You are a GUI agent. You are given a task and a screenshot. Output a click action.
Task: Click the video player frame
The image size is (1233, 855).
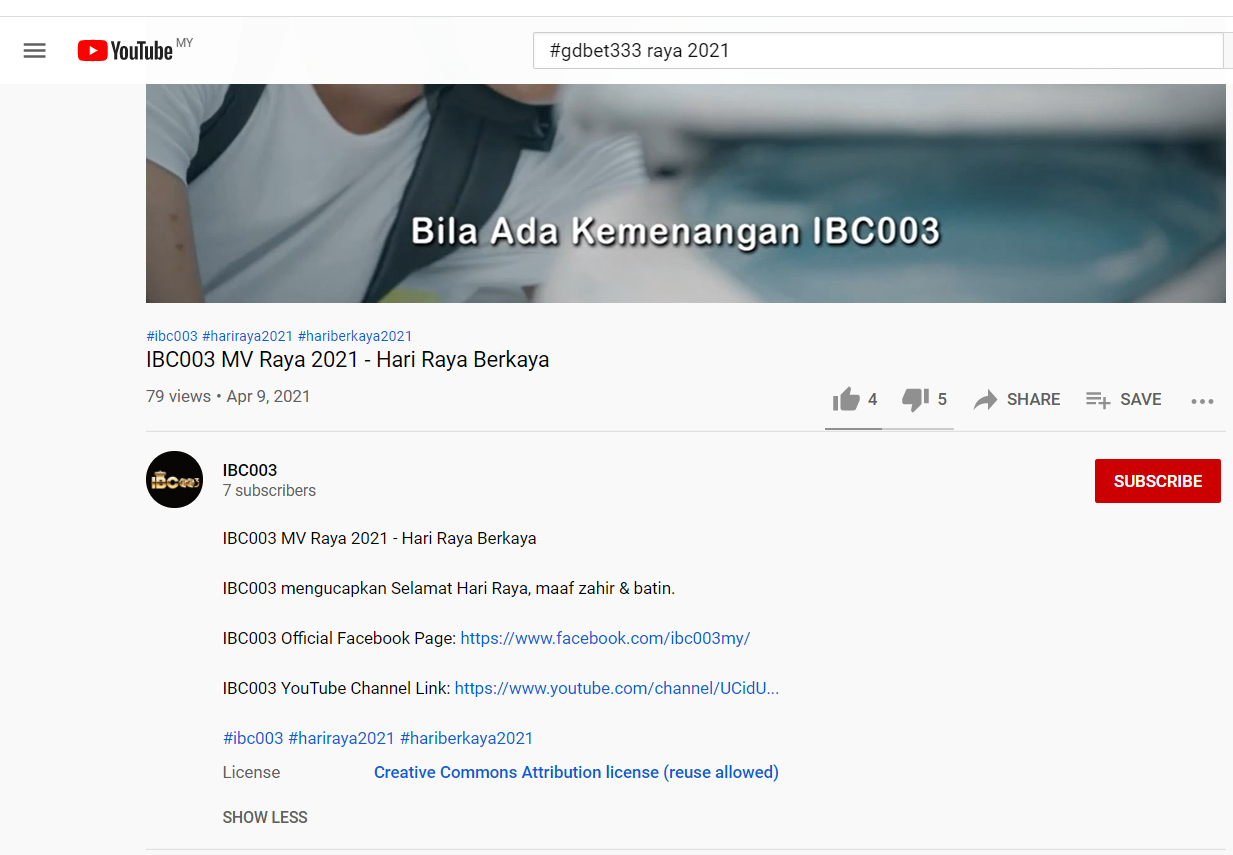click(686, 193)
